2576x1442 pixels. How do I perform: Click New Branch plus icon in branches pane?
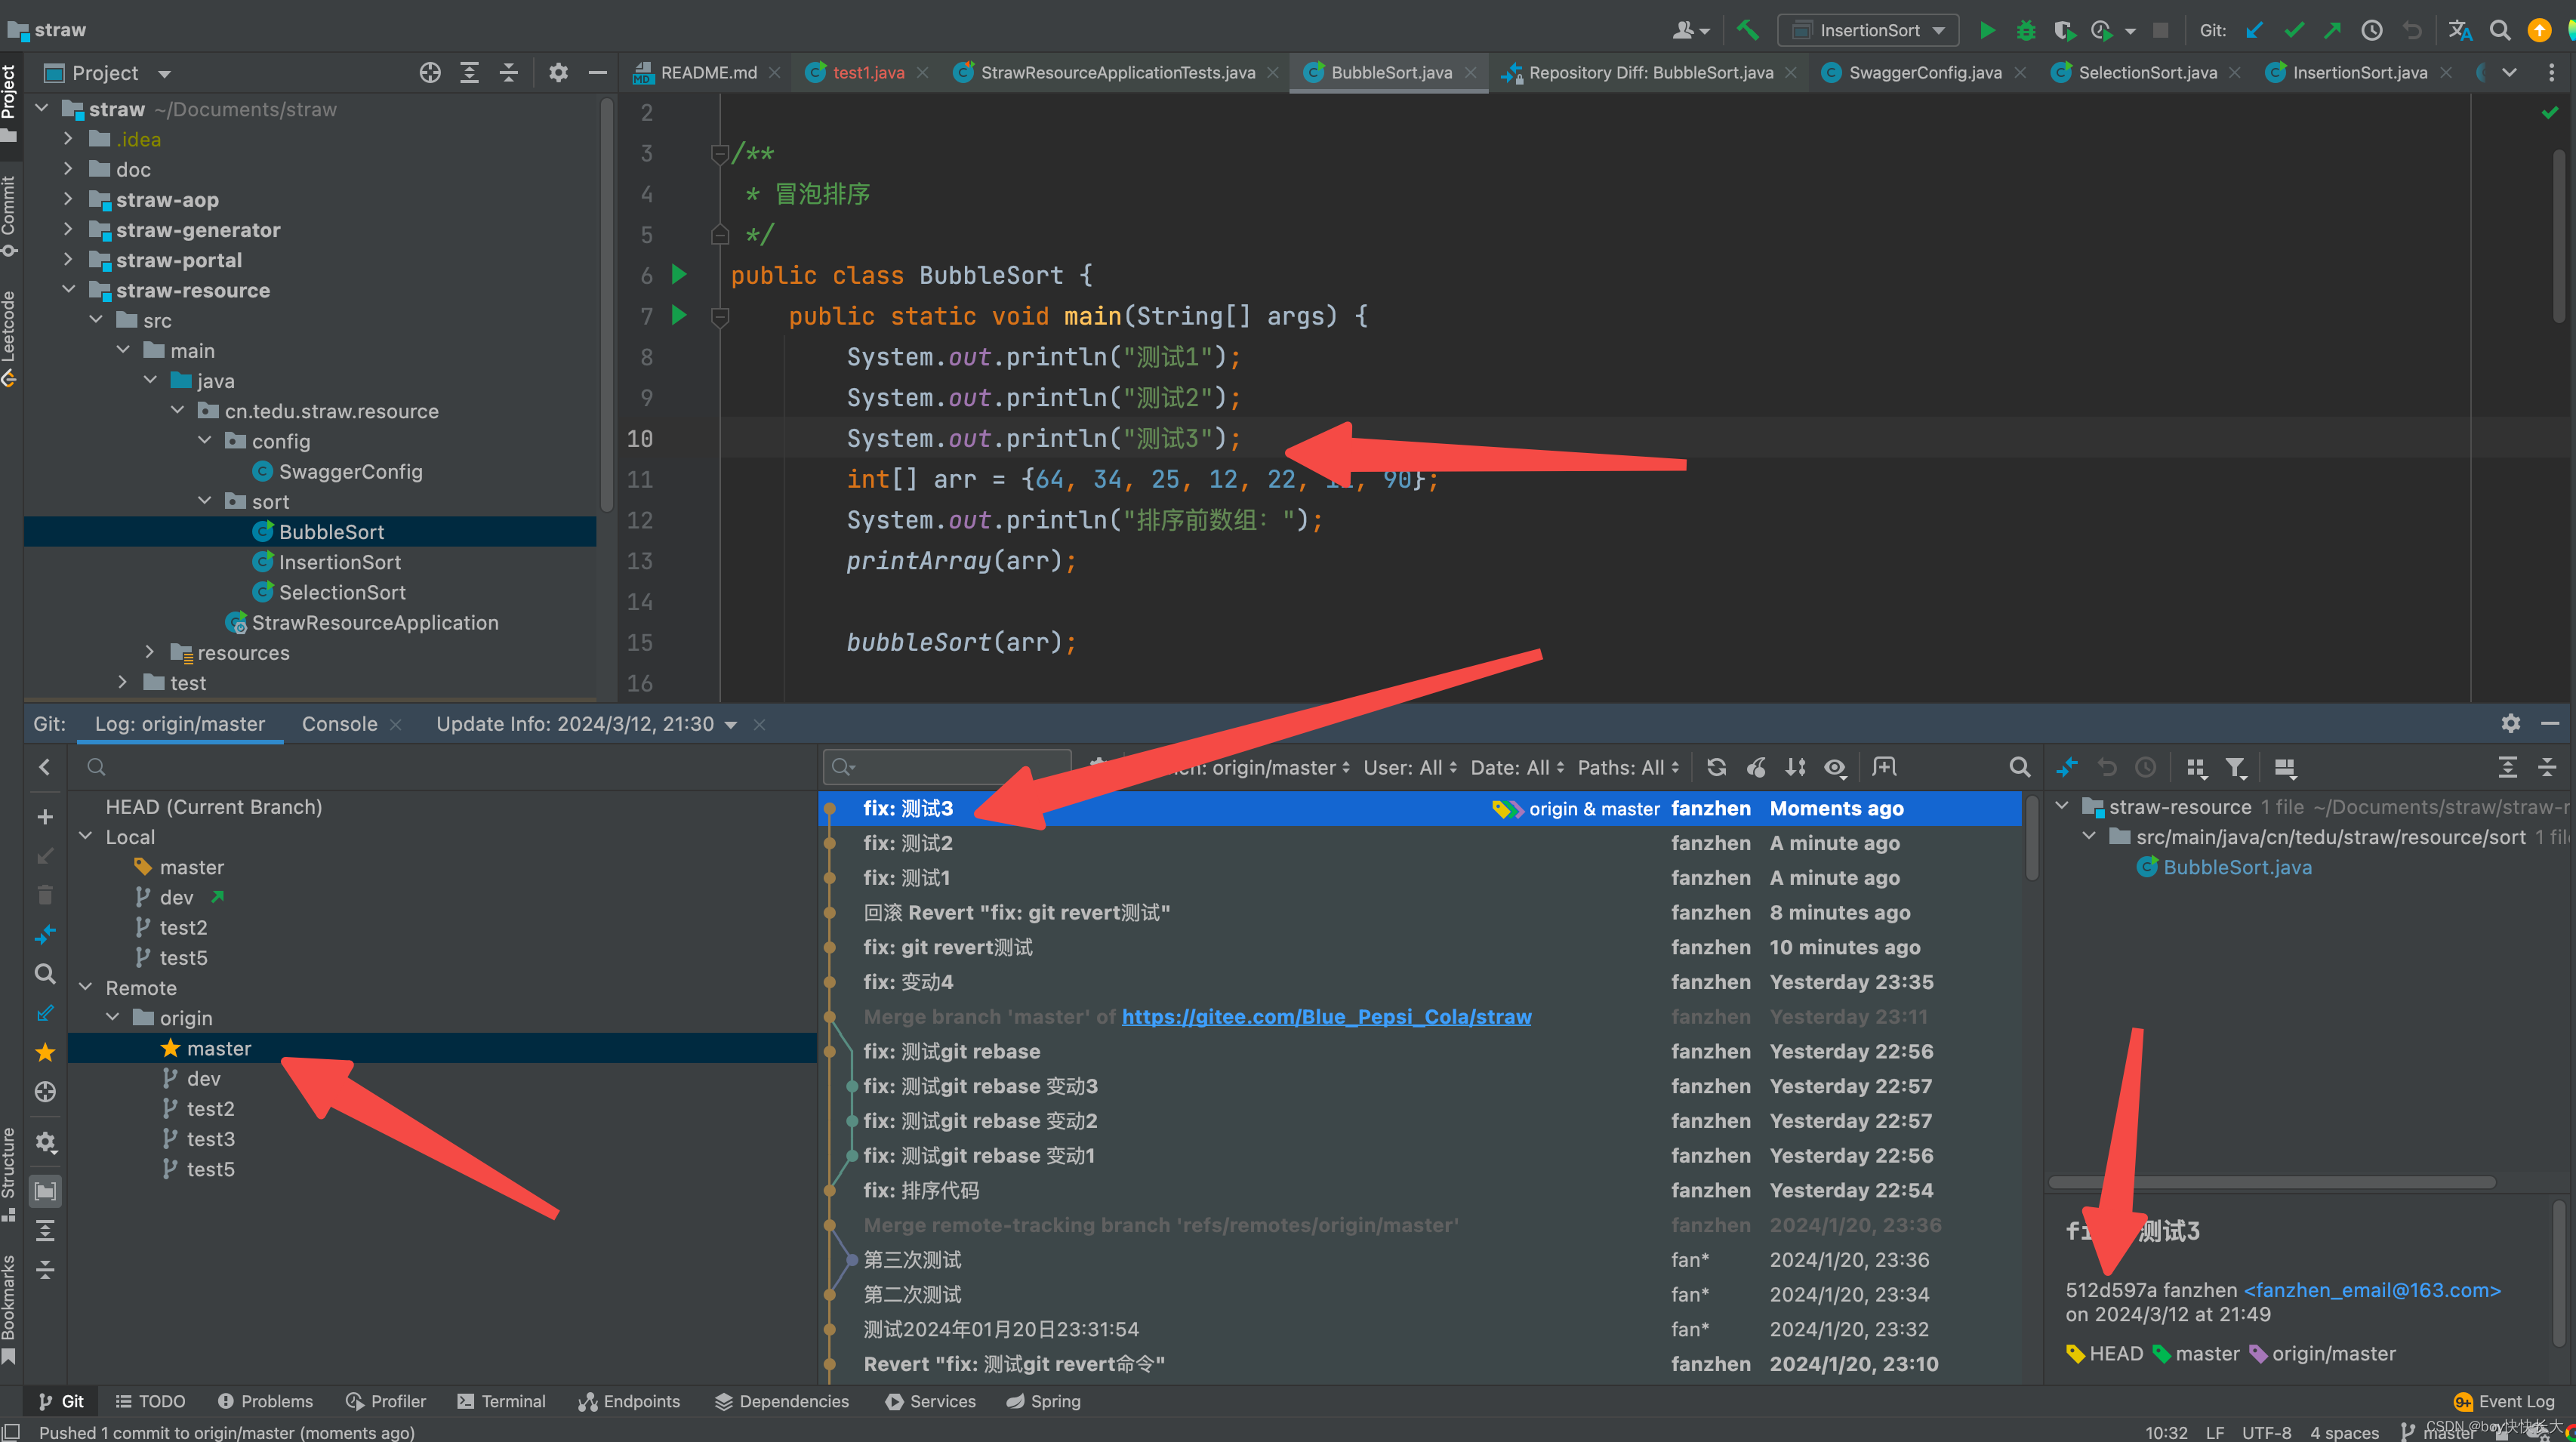pyautogui.click(x=45, y=817)
